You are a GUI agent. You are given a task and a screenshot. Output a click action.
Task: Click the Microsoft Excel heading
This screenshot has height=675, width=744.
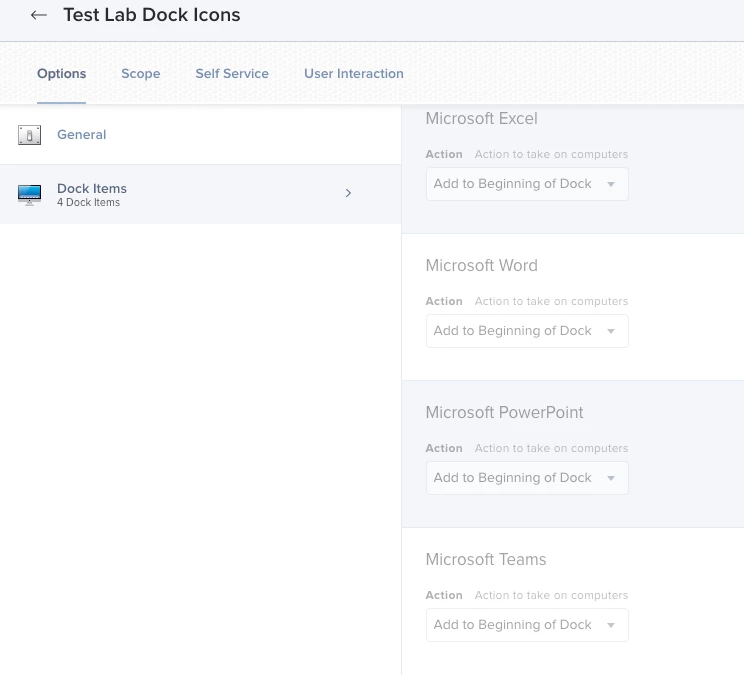(481, 118)
